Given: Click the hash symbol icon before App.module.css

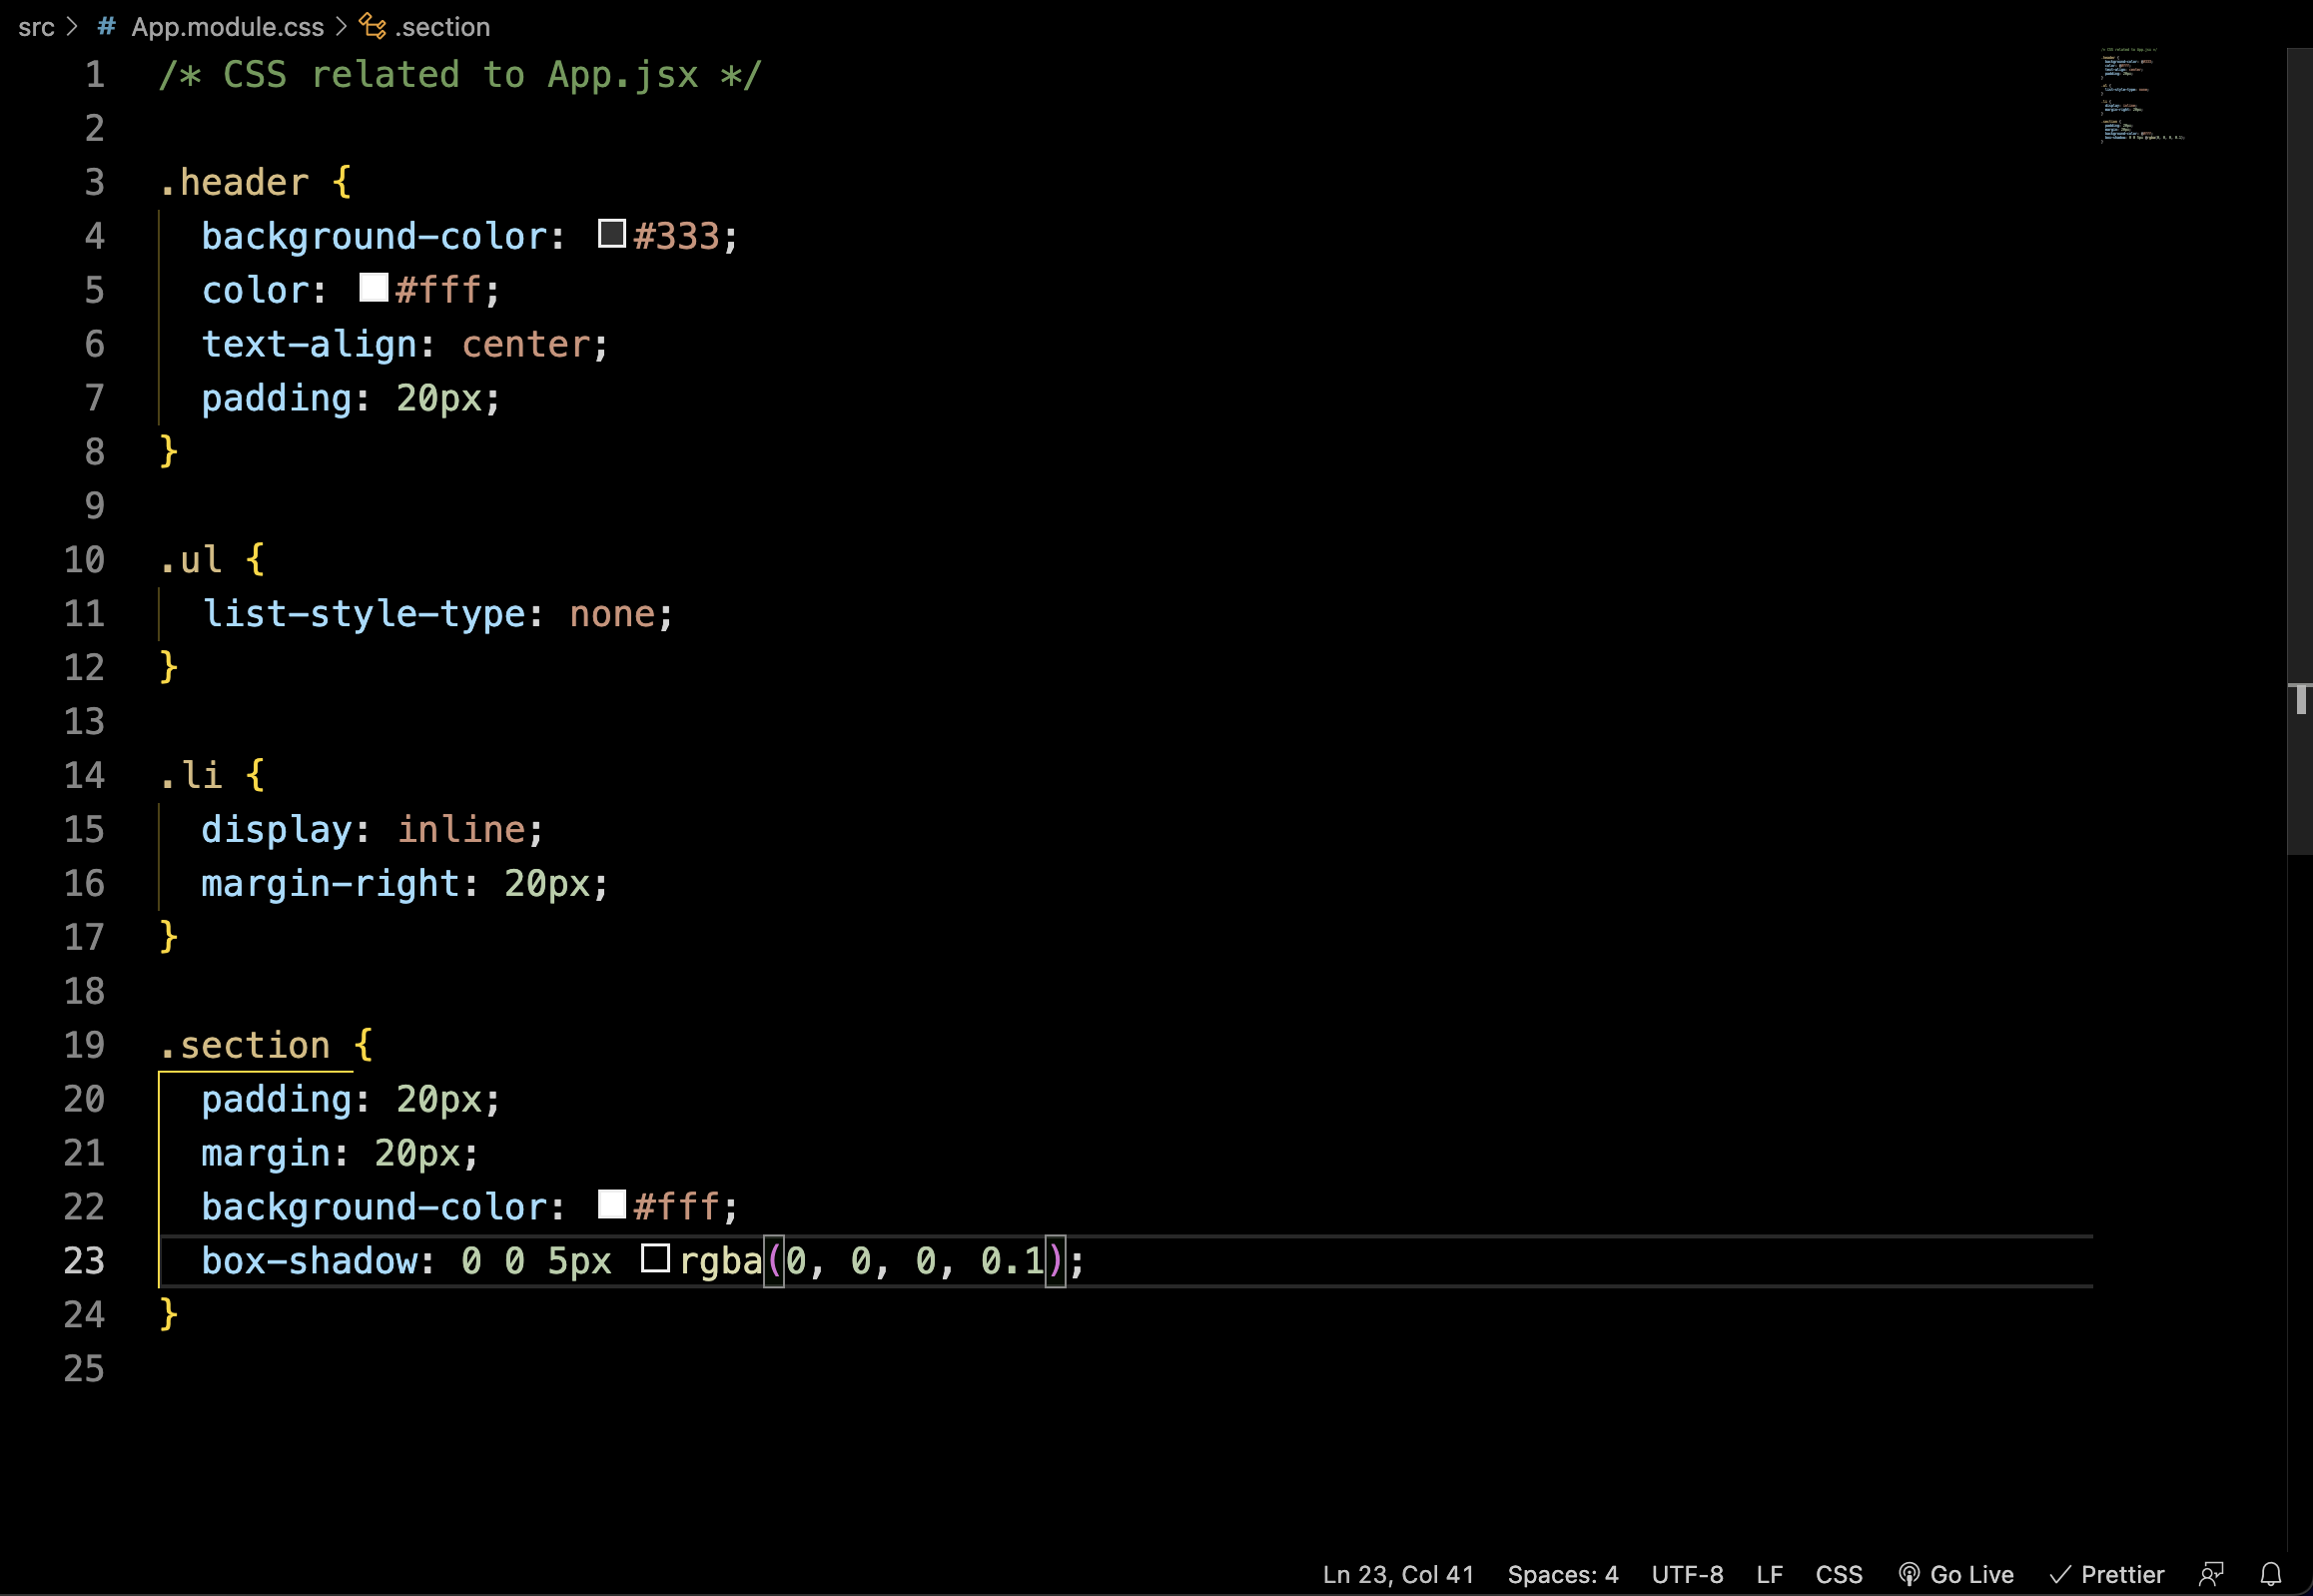Looking at the screenshot, I should coord(106,26).
